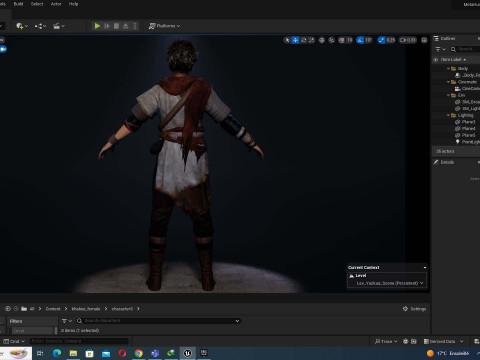Collapse the Lighting folder
Image resolution: width=480 pixels, height=360 pixels.
coord(448,115)
